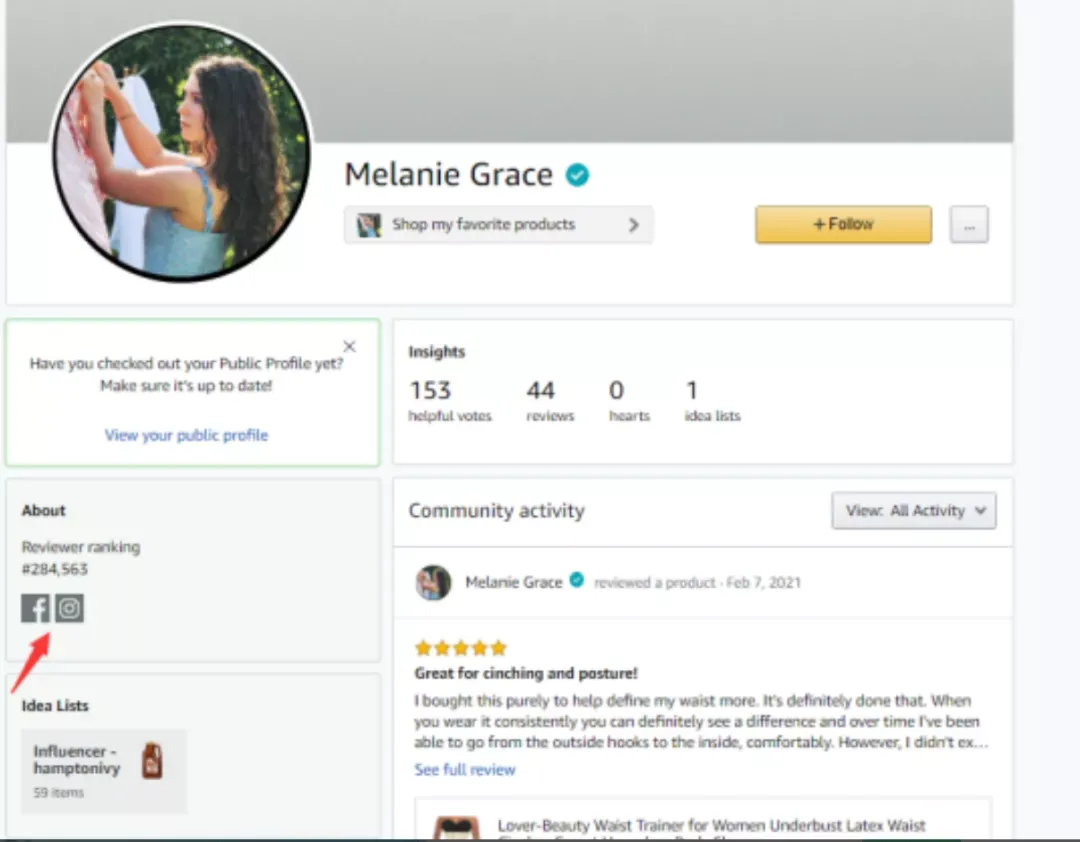Viewport: 1080px width, 842px height.
Task: Follow Melanie Grace
Action: 843,225
